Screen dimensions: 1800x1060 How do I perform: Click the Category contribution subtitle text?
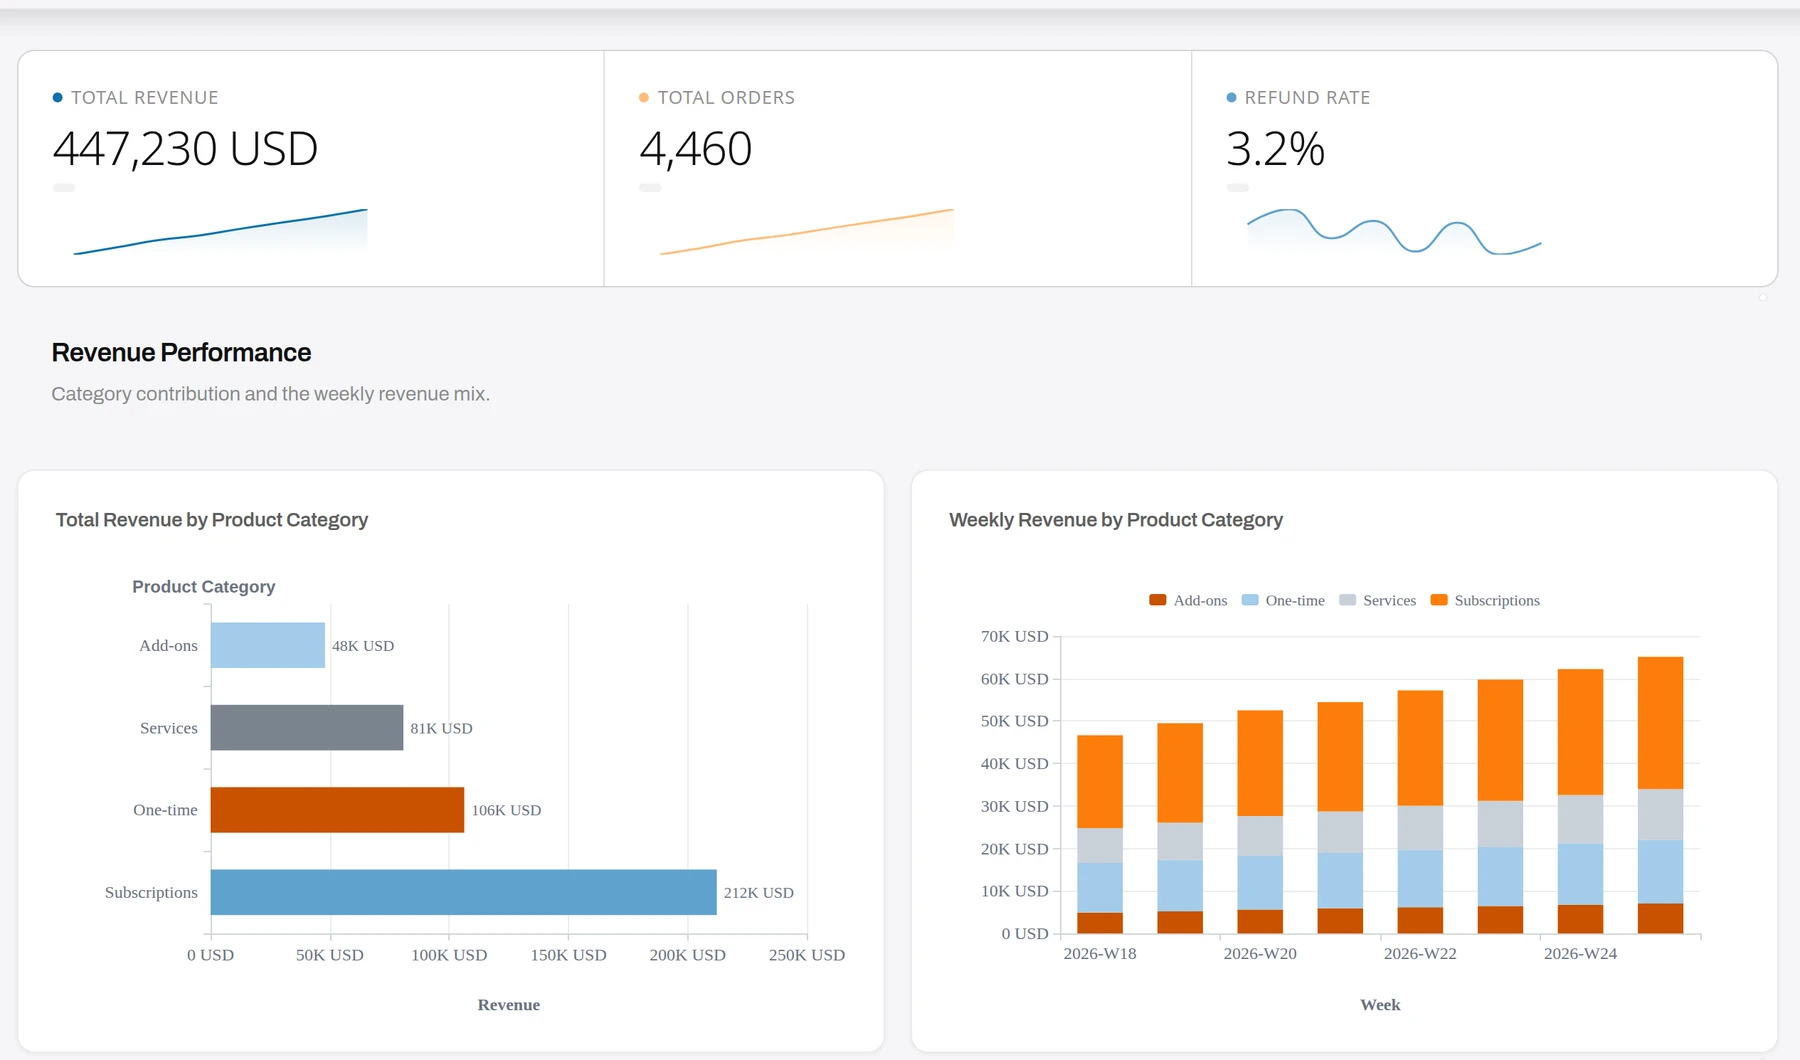(271, 394)
